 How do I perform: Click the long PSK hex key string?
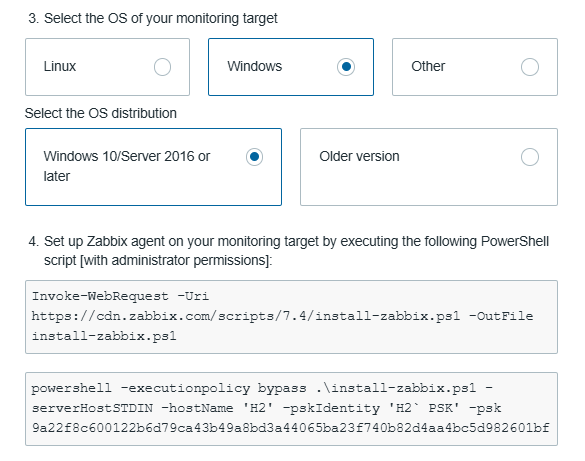(291, 428)
